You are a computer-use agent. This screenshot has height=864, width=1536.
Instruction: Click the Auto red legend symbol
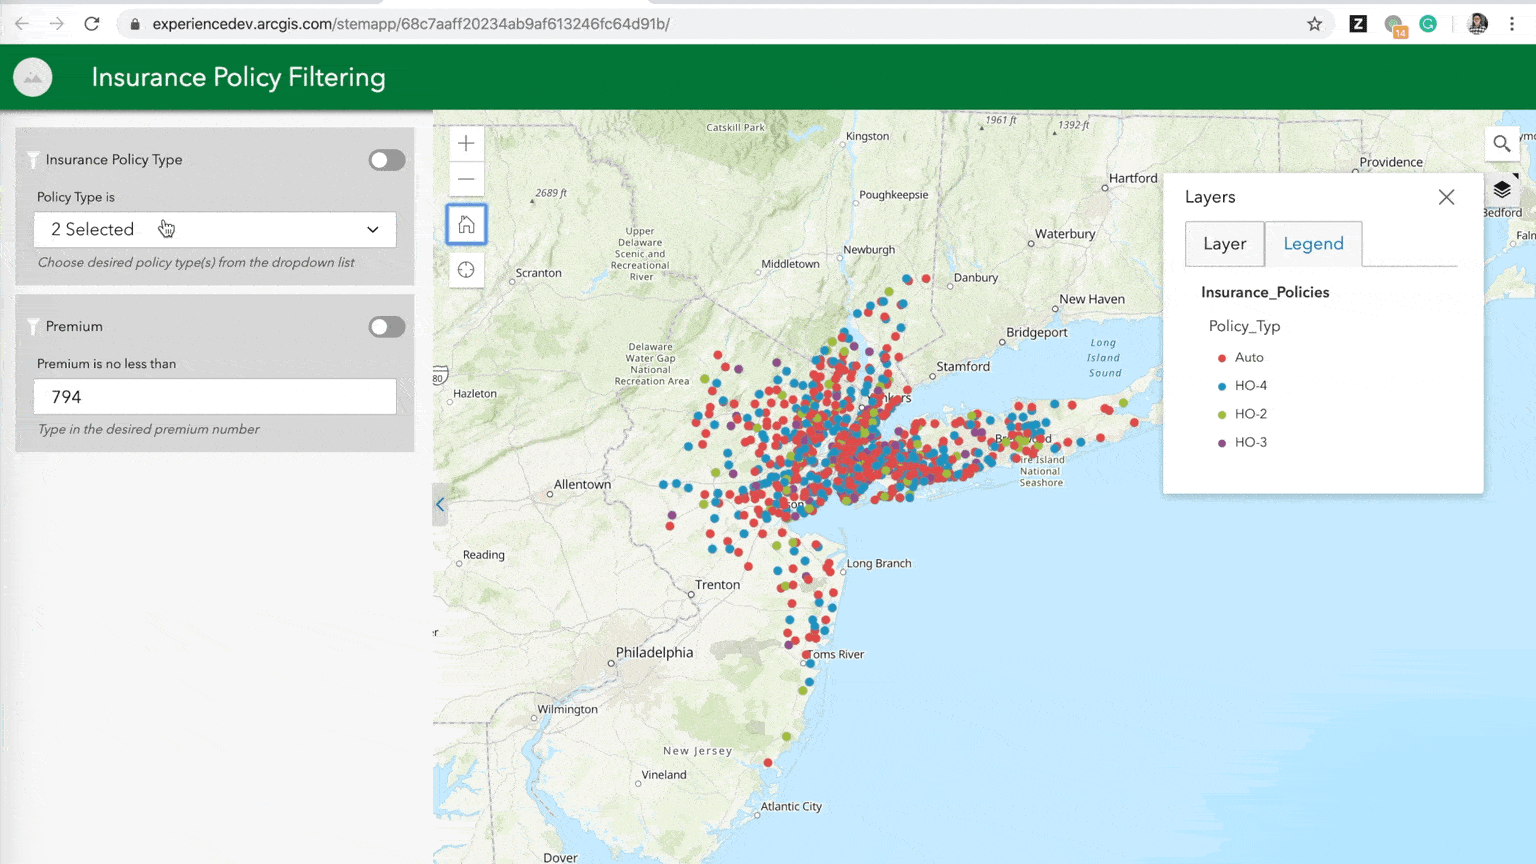(1222, 358)
